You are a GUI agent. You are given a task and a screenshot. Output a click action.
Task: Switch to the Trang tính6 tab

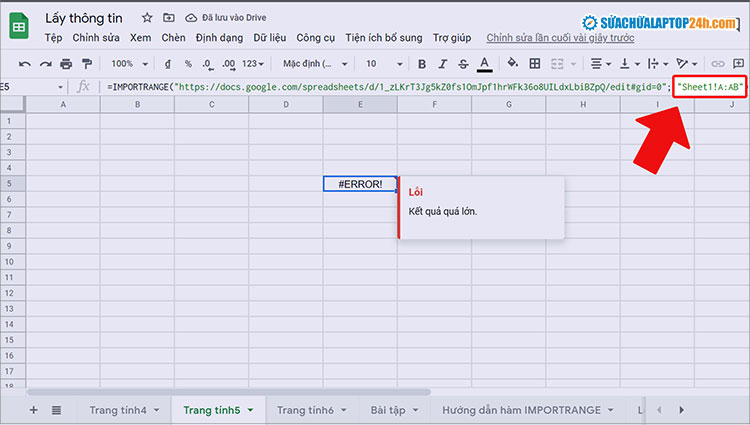point(305,410)
